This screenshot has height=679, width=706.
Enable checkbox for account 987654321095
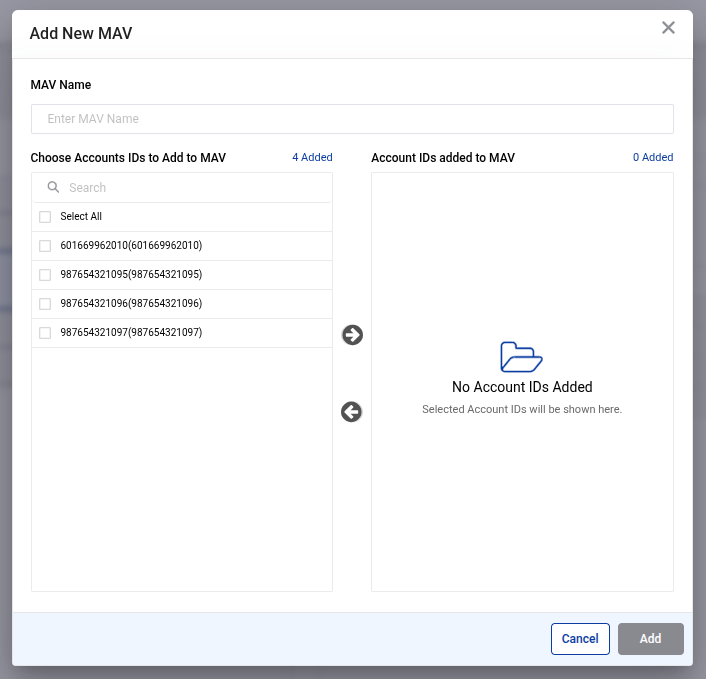(45, 275)
